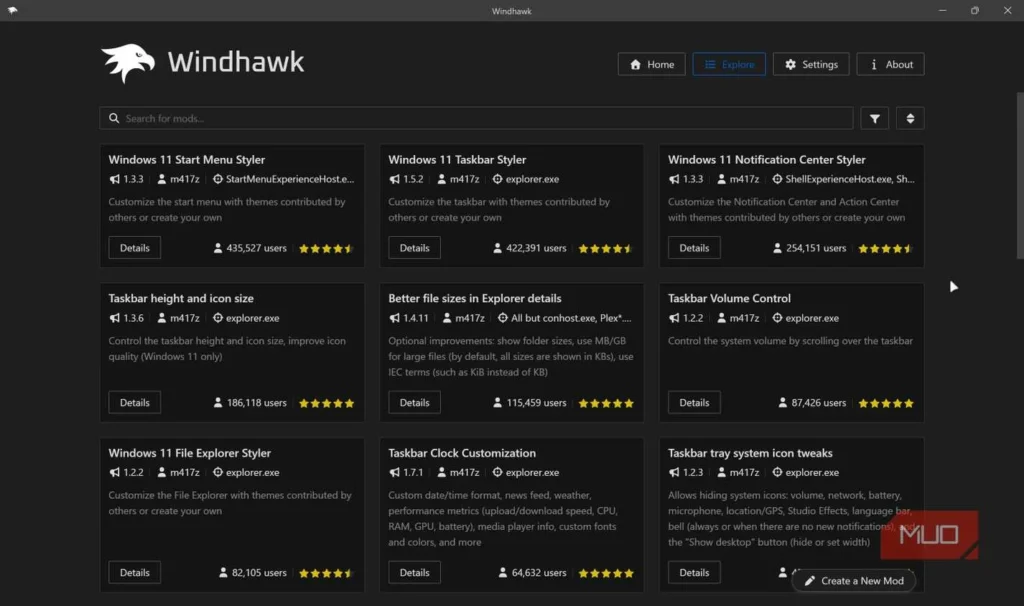Screen dimensions: 1024x606
Task: Open the About tab
Action: (x=890, y=64)
